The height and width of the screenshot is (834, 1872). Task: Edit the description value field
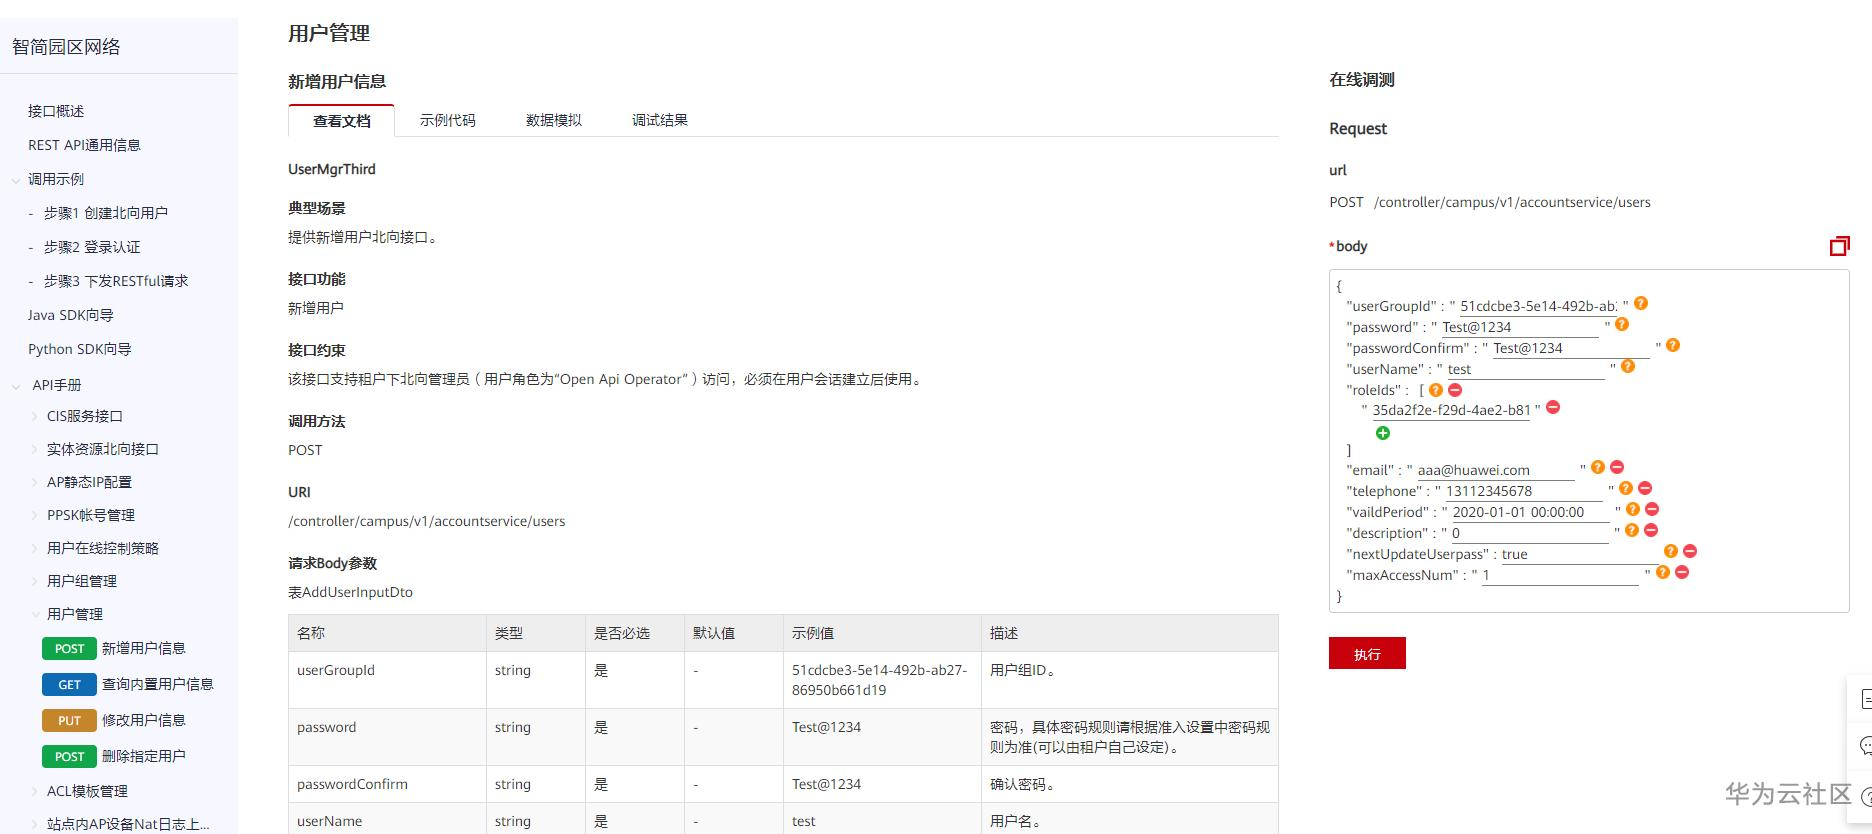[x=1530, y=533]
